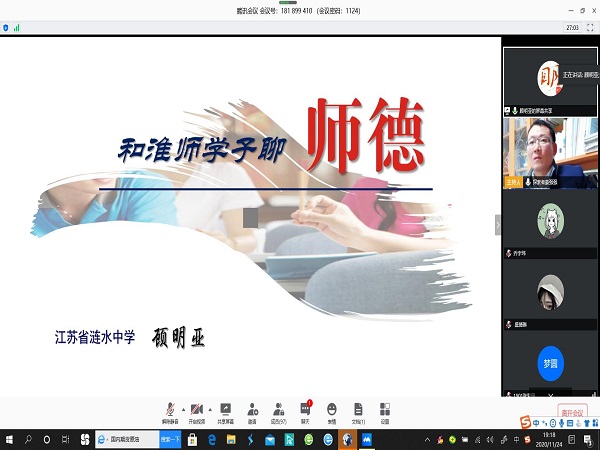Check the green network signal bars
Screen dimensions: 600x450
pyautogui.click(x=16, y=28)
